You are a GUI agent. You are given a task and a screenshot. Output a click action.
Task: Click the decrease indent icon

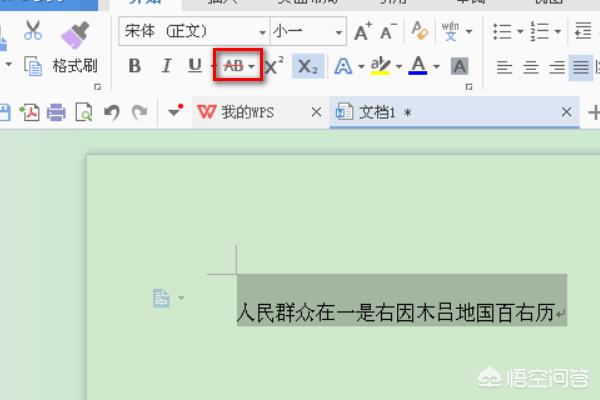click(583, 31)
